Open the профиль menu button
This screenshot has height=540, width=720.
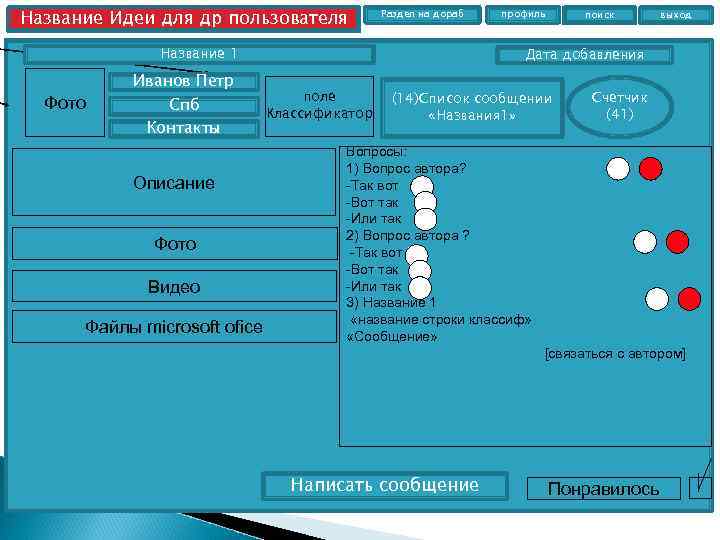(x=523, y=14)
